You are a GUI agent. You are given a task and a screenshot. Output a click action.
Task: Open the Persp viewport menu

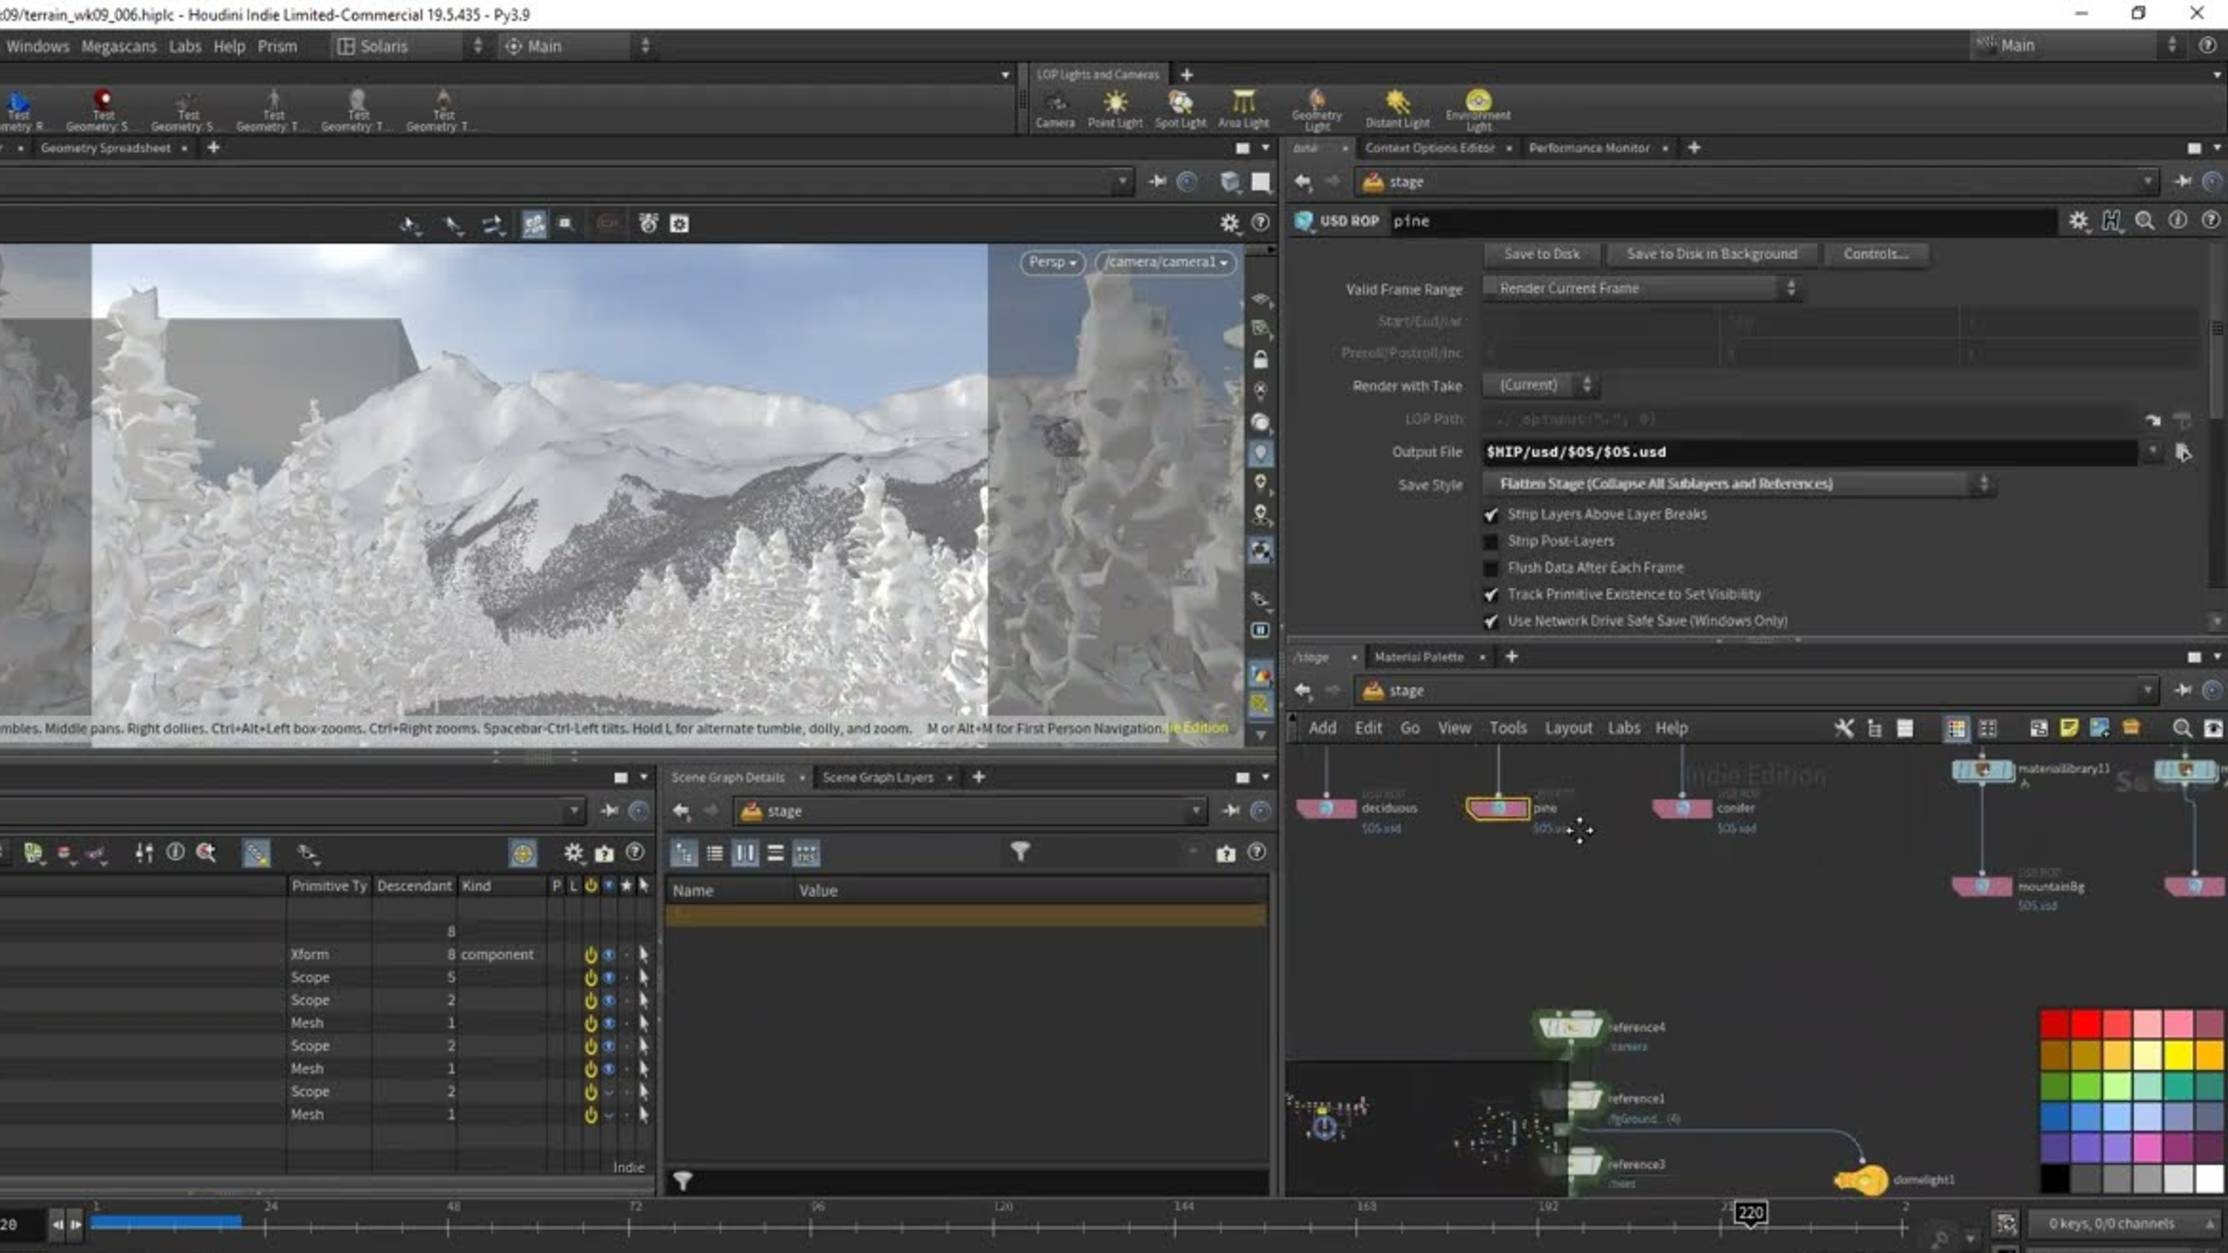tap(1051, 262)
